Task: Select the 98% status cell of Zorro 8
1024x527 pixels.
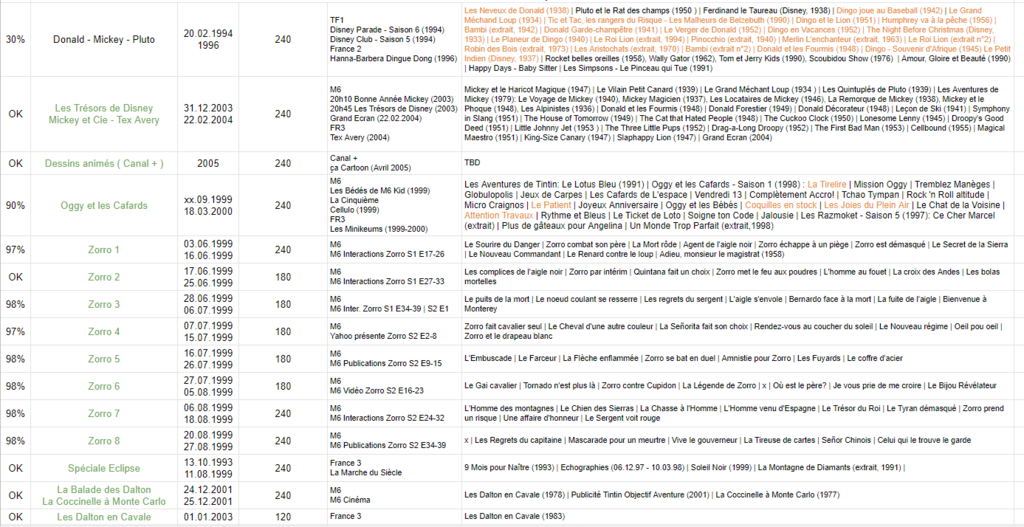Action: pos(15,441)
